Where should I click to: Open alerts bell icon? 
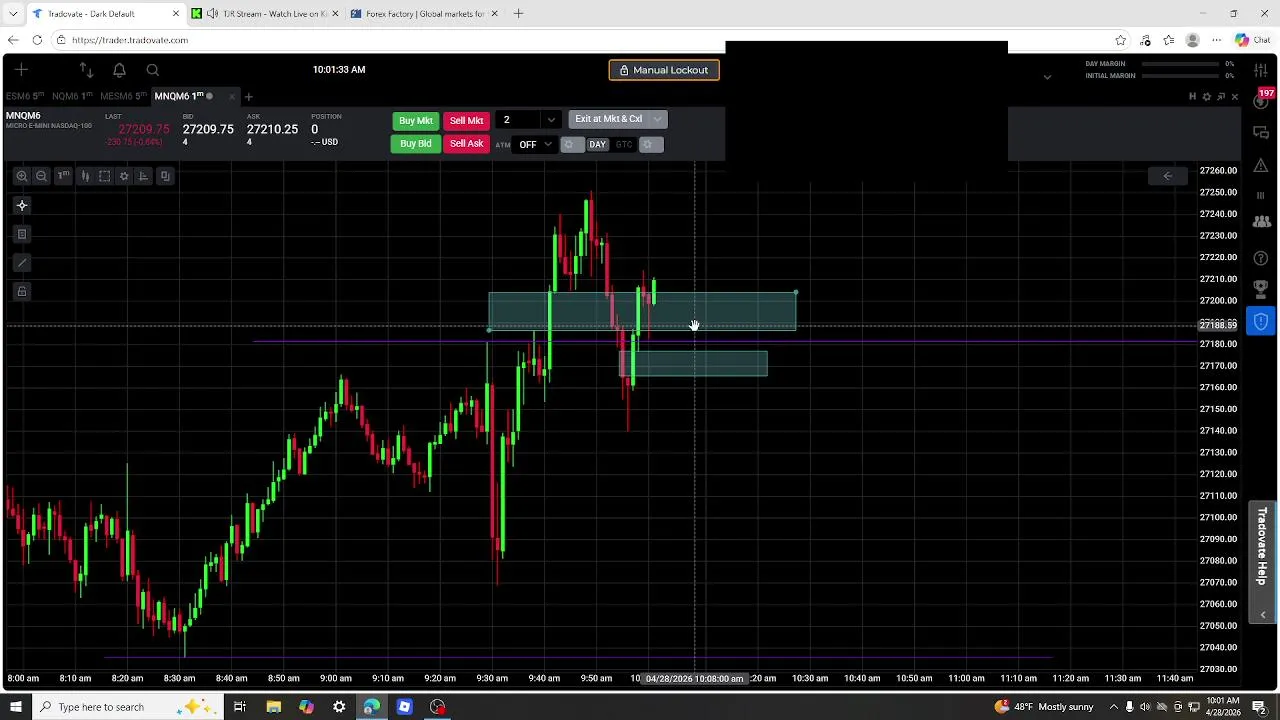pyautogui.click(x=119, y=70)
